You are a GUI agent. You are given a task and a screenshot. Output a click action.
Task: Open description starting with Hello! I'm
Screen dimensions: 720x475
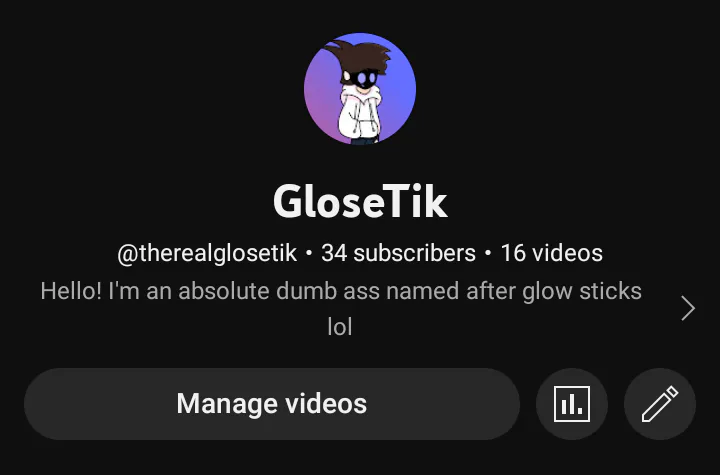(x=341, y=309)
